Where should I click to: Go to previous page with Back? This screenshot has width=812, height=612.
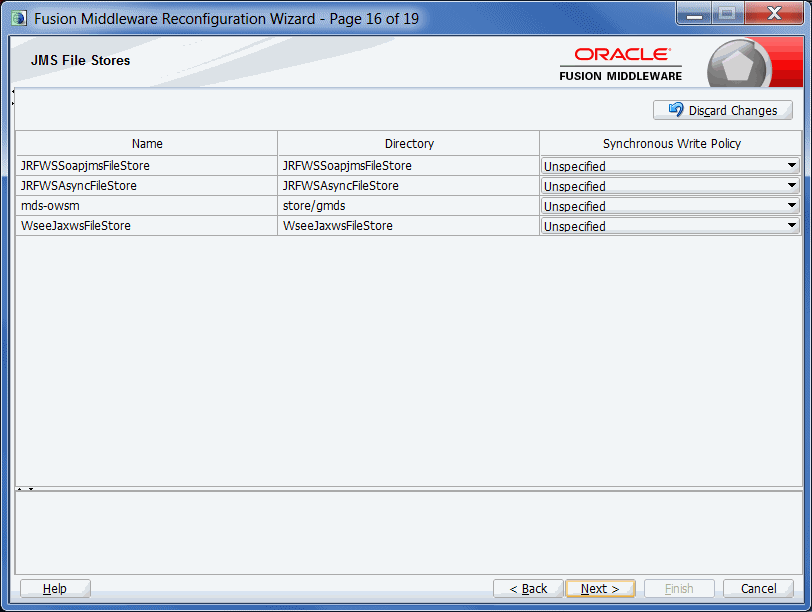pos(528,589)
